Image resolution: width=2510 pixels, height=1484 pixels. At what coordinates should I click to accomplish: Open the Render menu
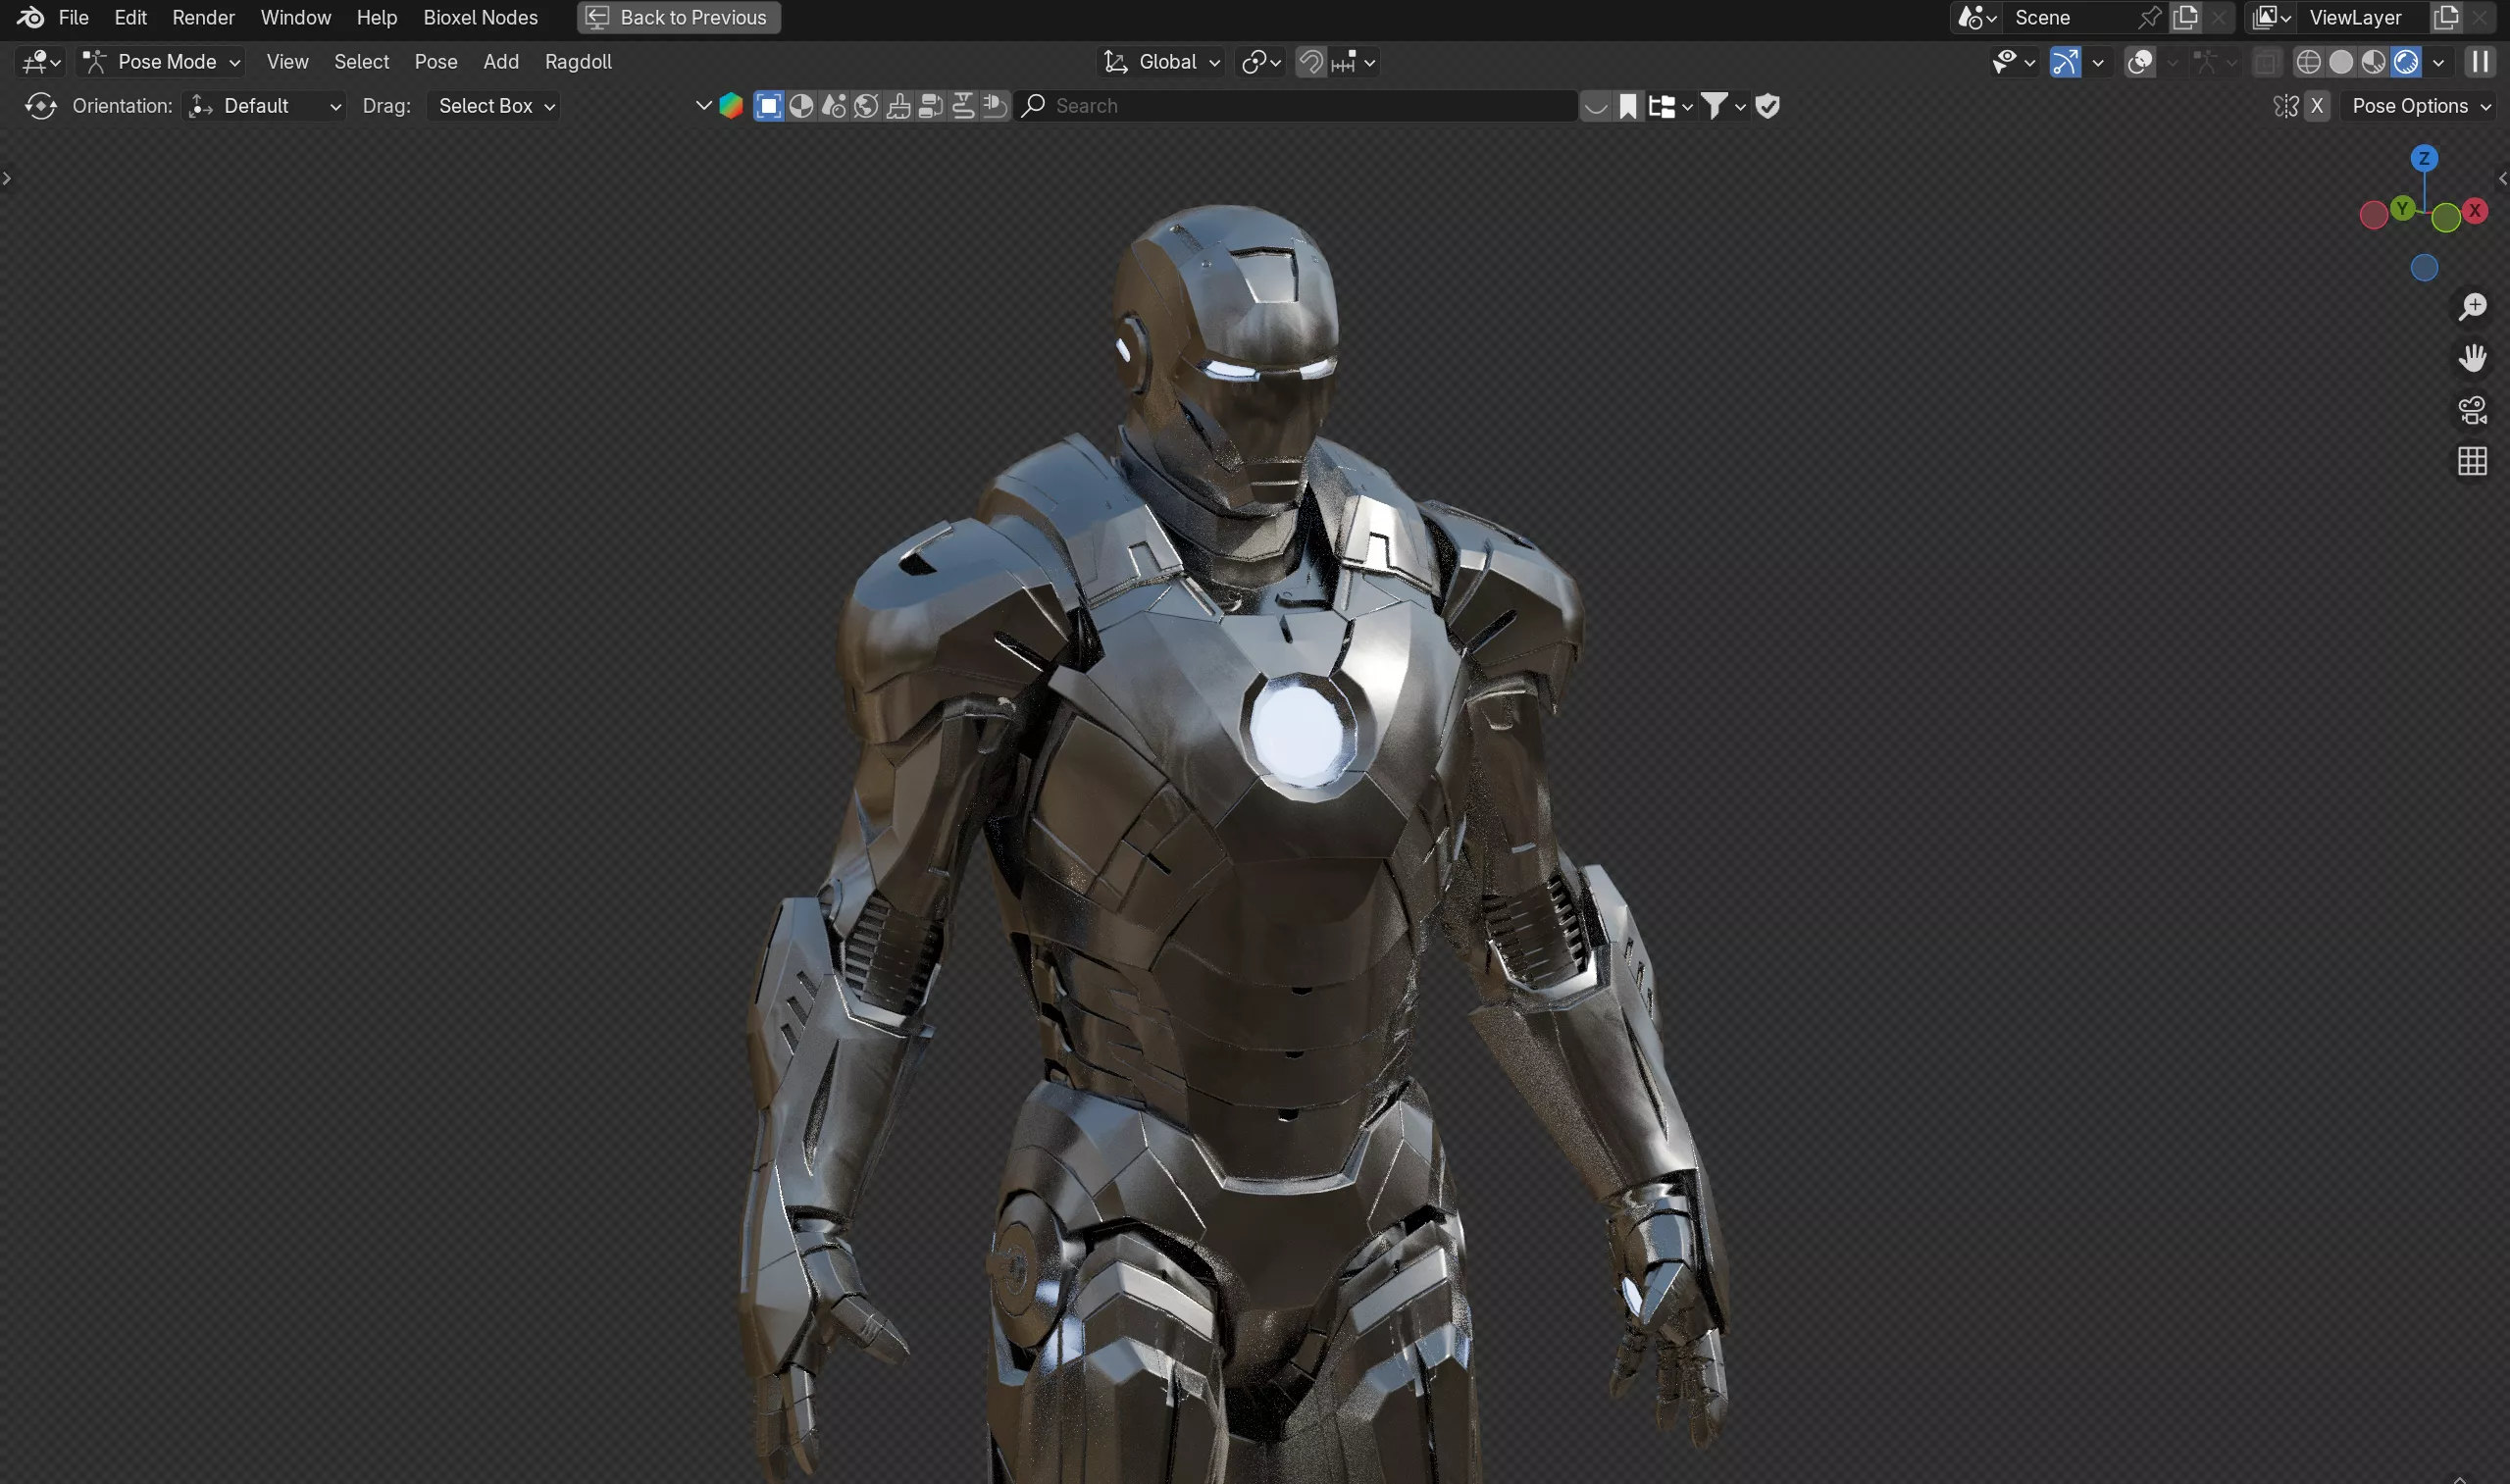click(x=203, y=17)
